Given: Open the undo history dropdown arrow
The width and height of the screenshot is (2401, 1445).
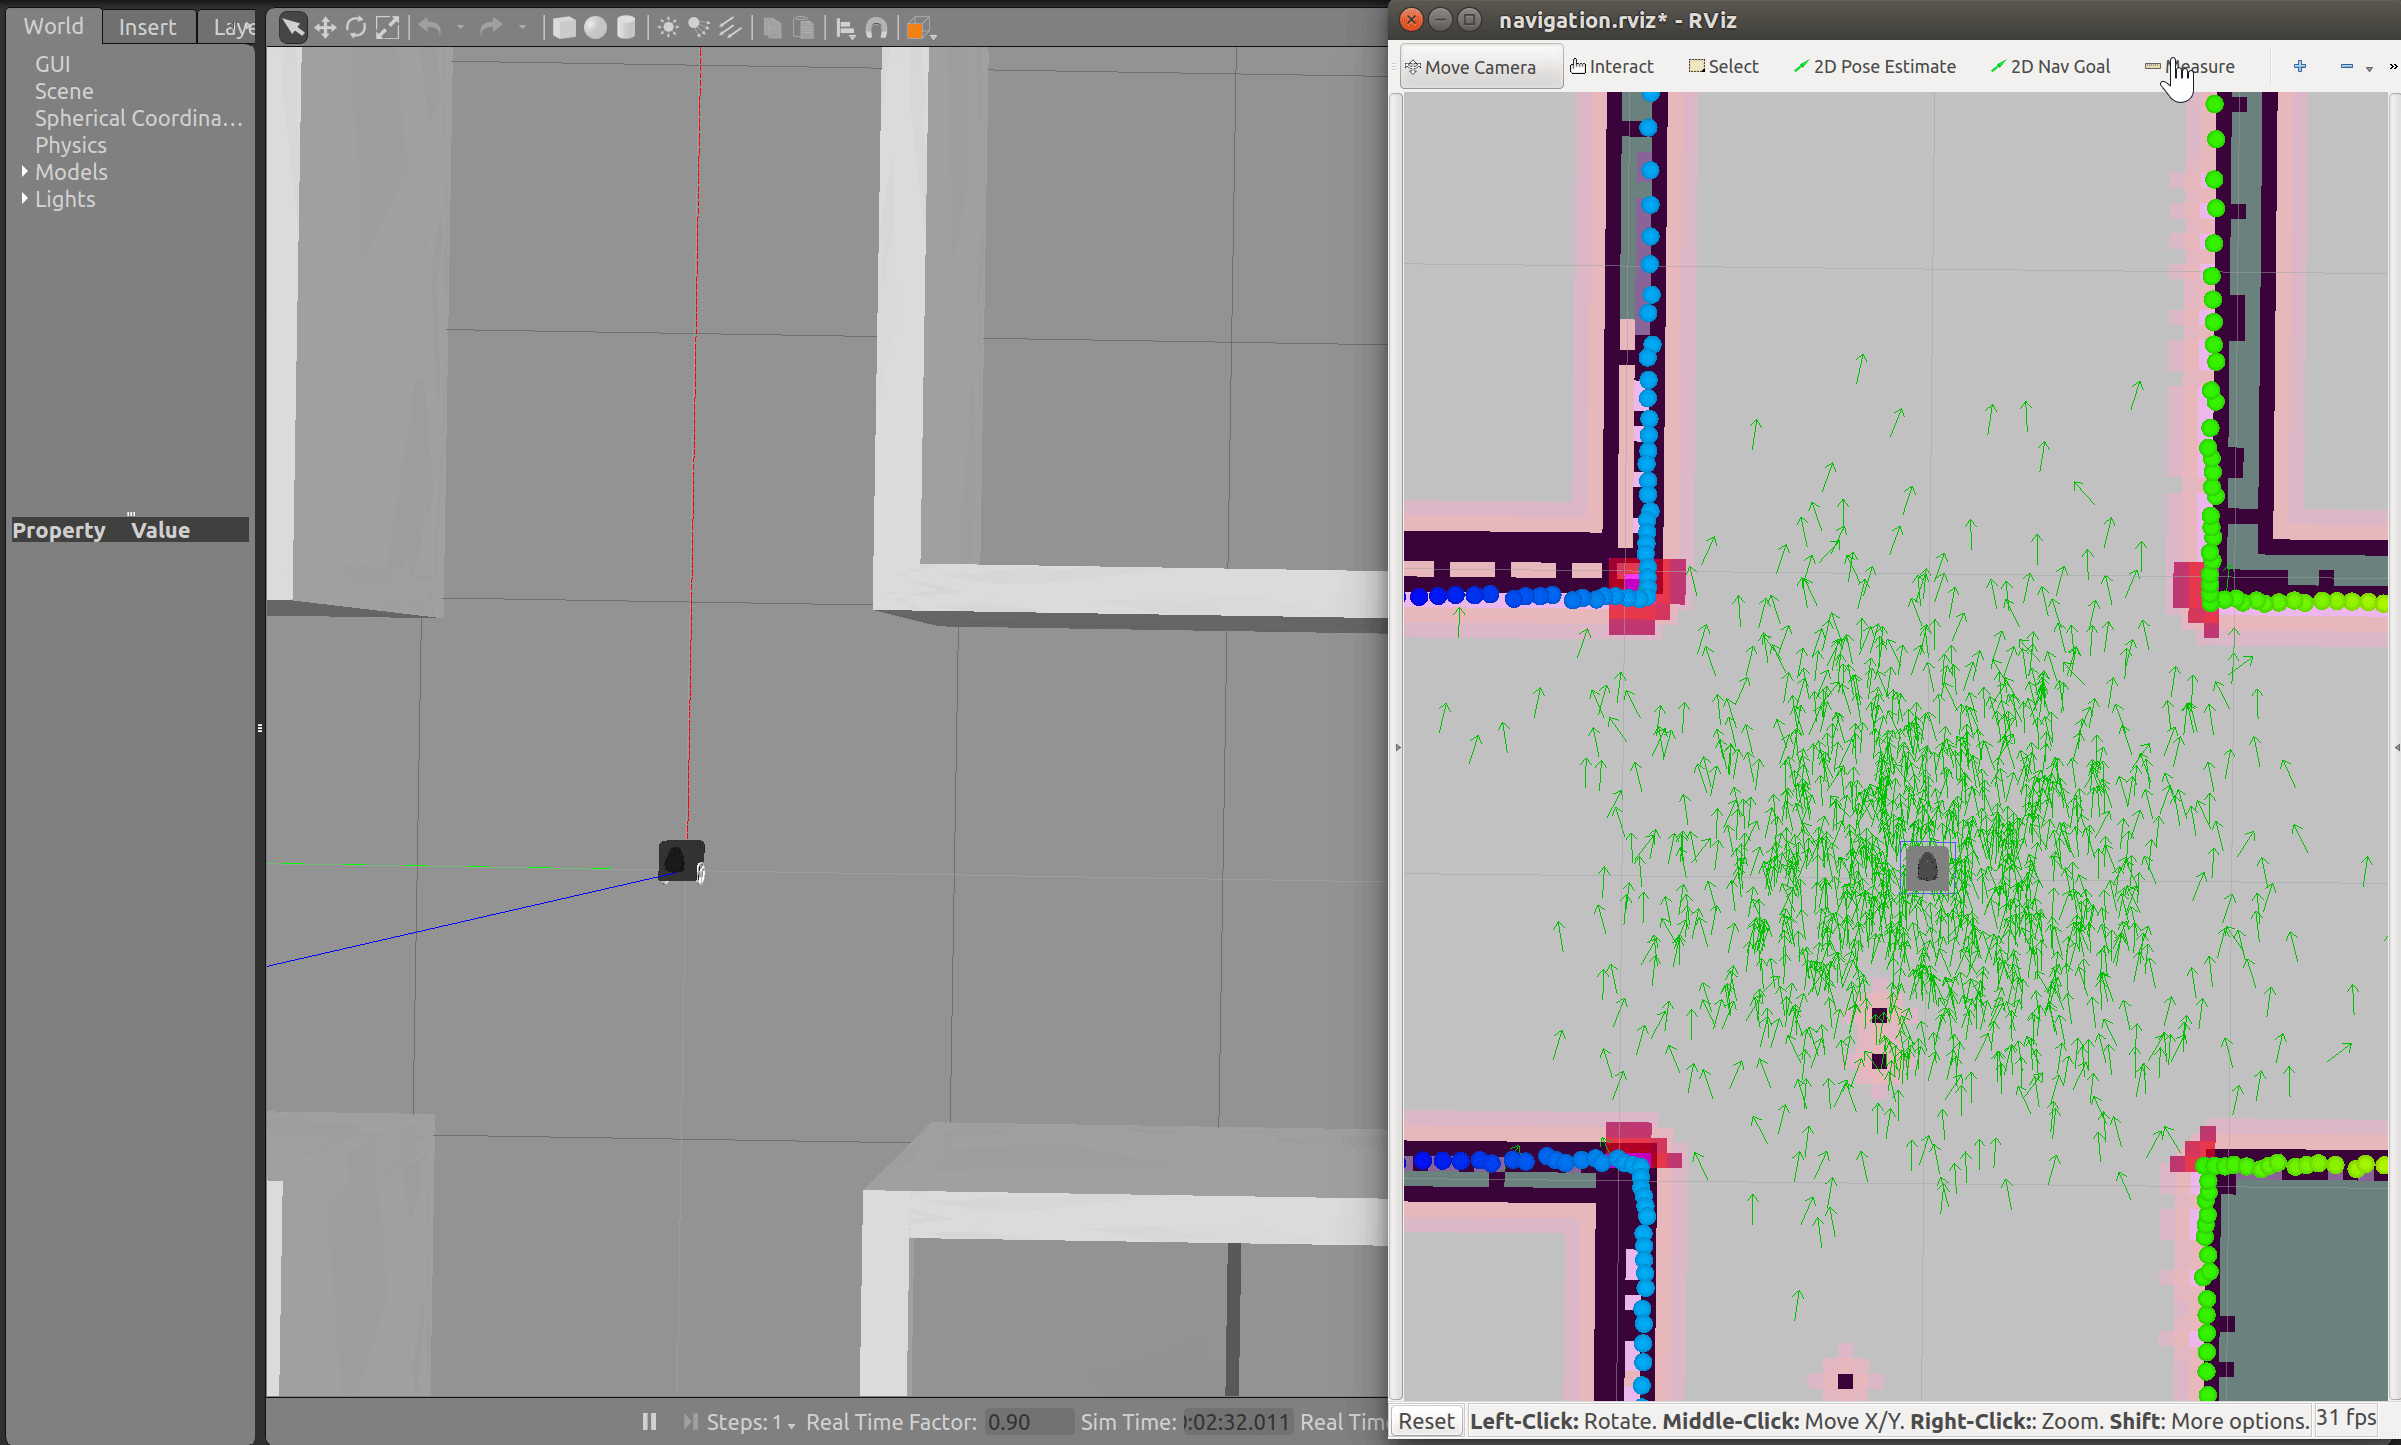Looking at the screenshot, I should (460, 28).
